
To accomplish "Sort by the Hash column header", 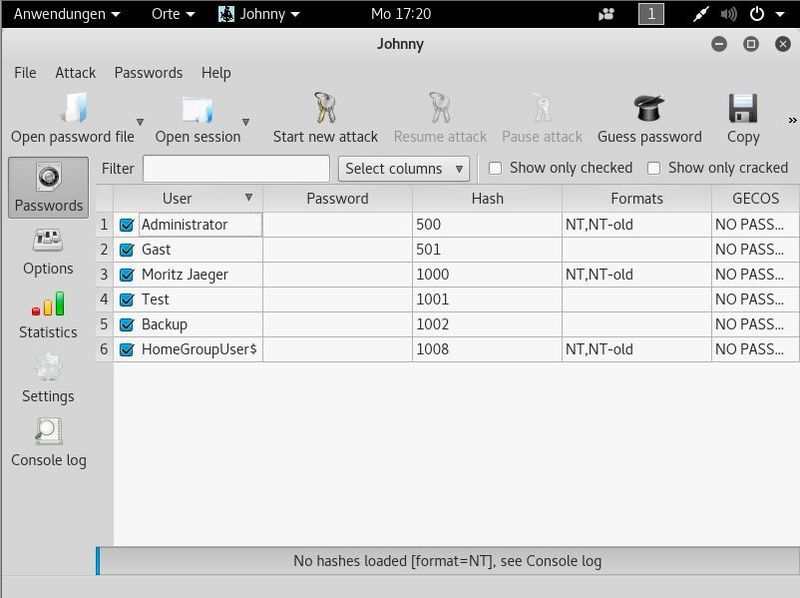I will tap(487, 198).
